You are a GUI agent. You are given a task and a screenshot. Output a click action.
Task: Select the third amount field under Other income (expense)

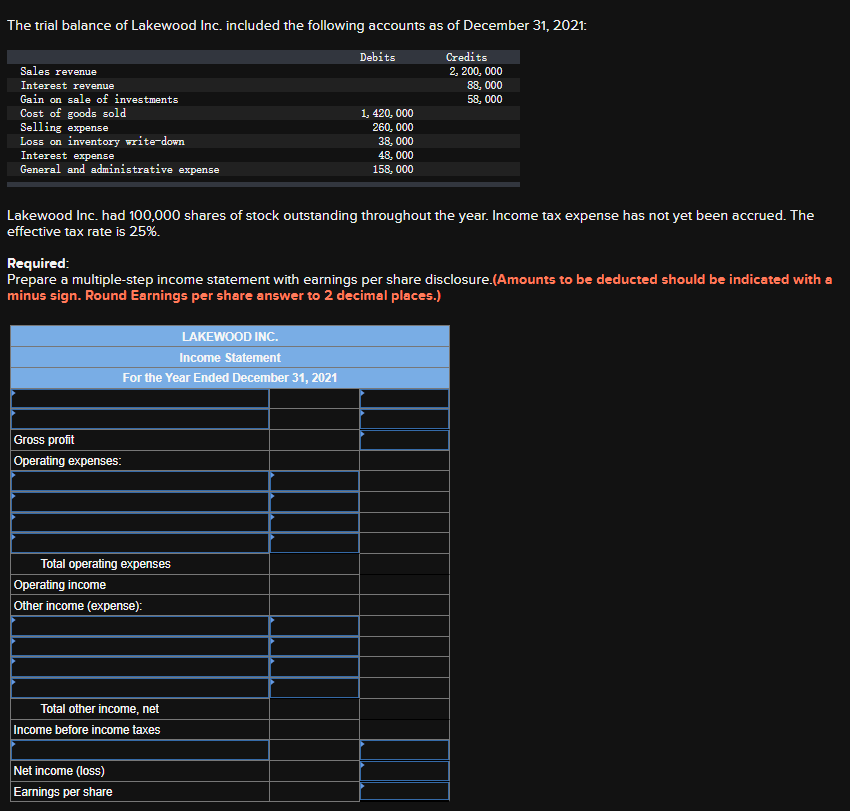point(314,667)
